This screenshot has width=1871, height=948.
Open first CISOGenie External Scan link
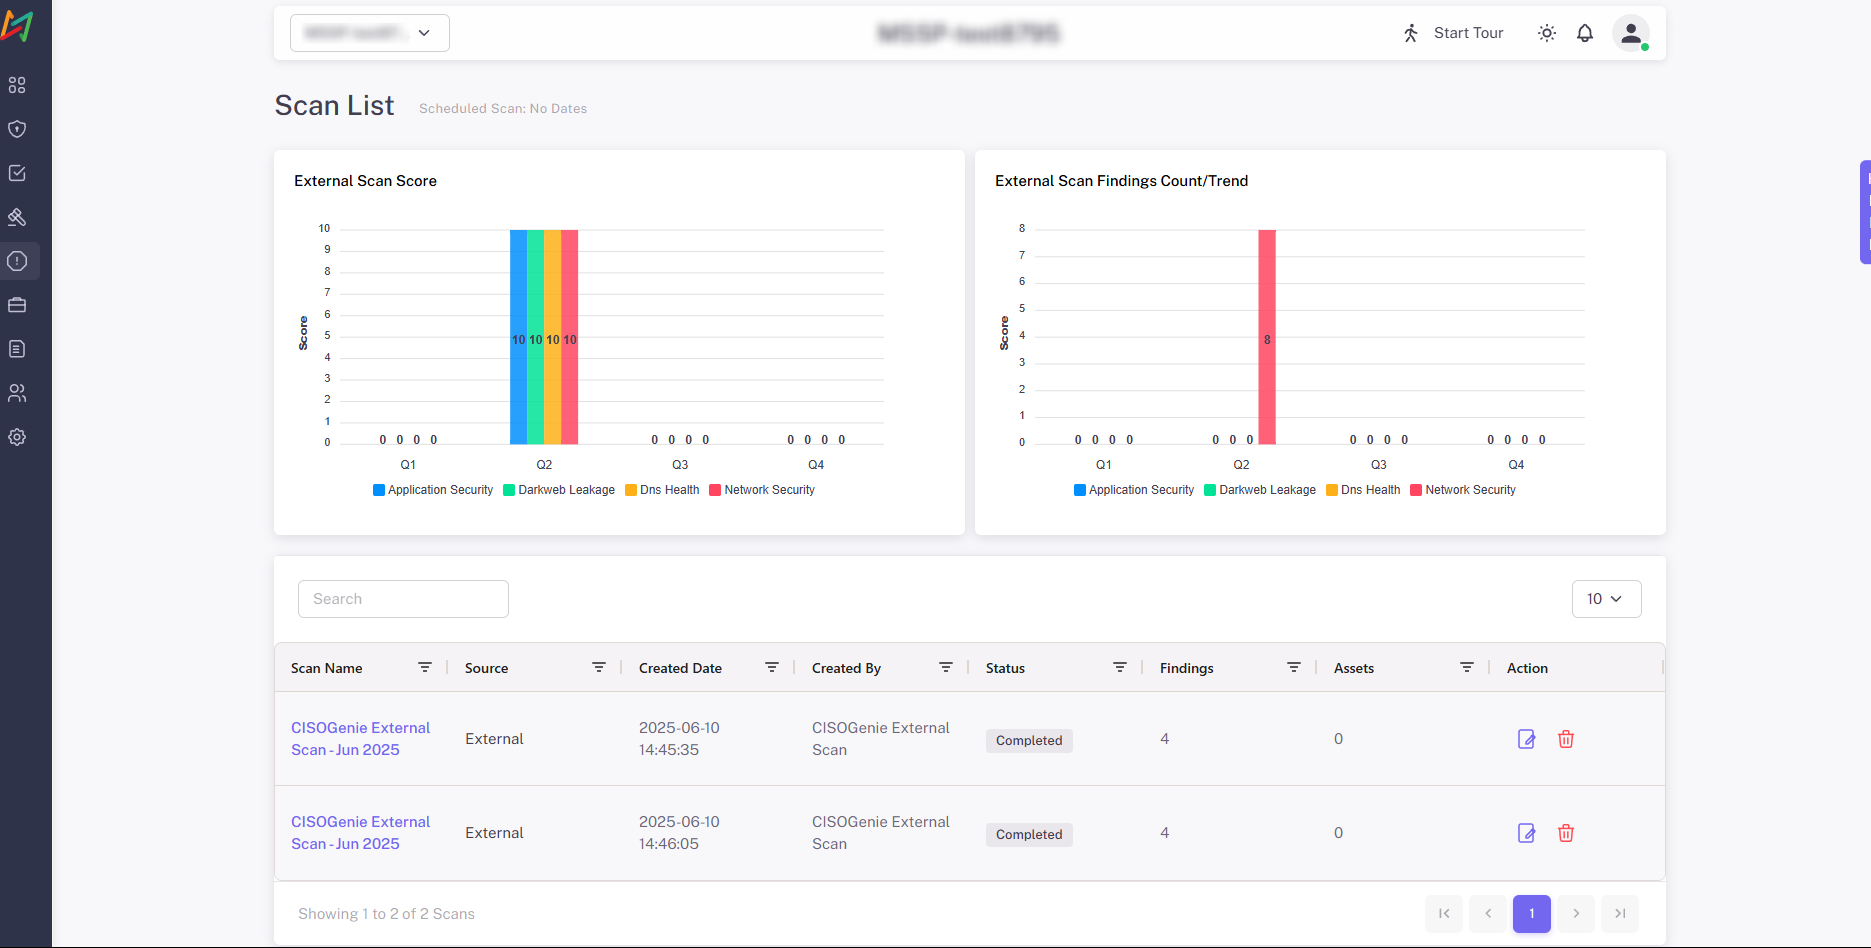pos(360,739)
